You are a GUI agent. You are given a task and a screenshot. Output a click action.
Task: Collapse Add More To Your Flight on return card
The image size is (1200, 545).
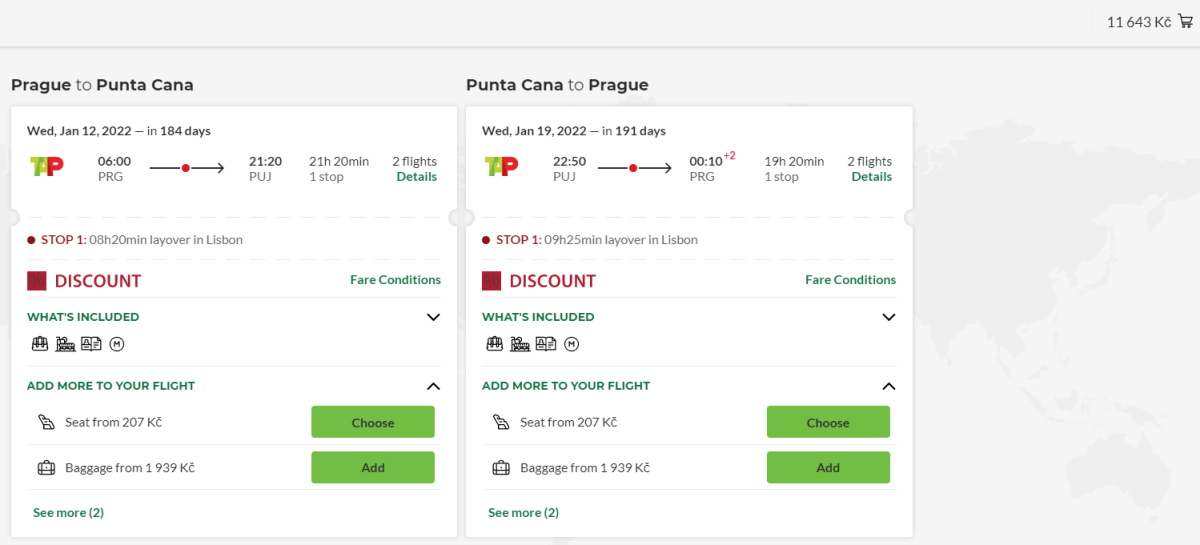(x=888, y=386)
